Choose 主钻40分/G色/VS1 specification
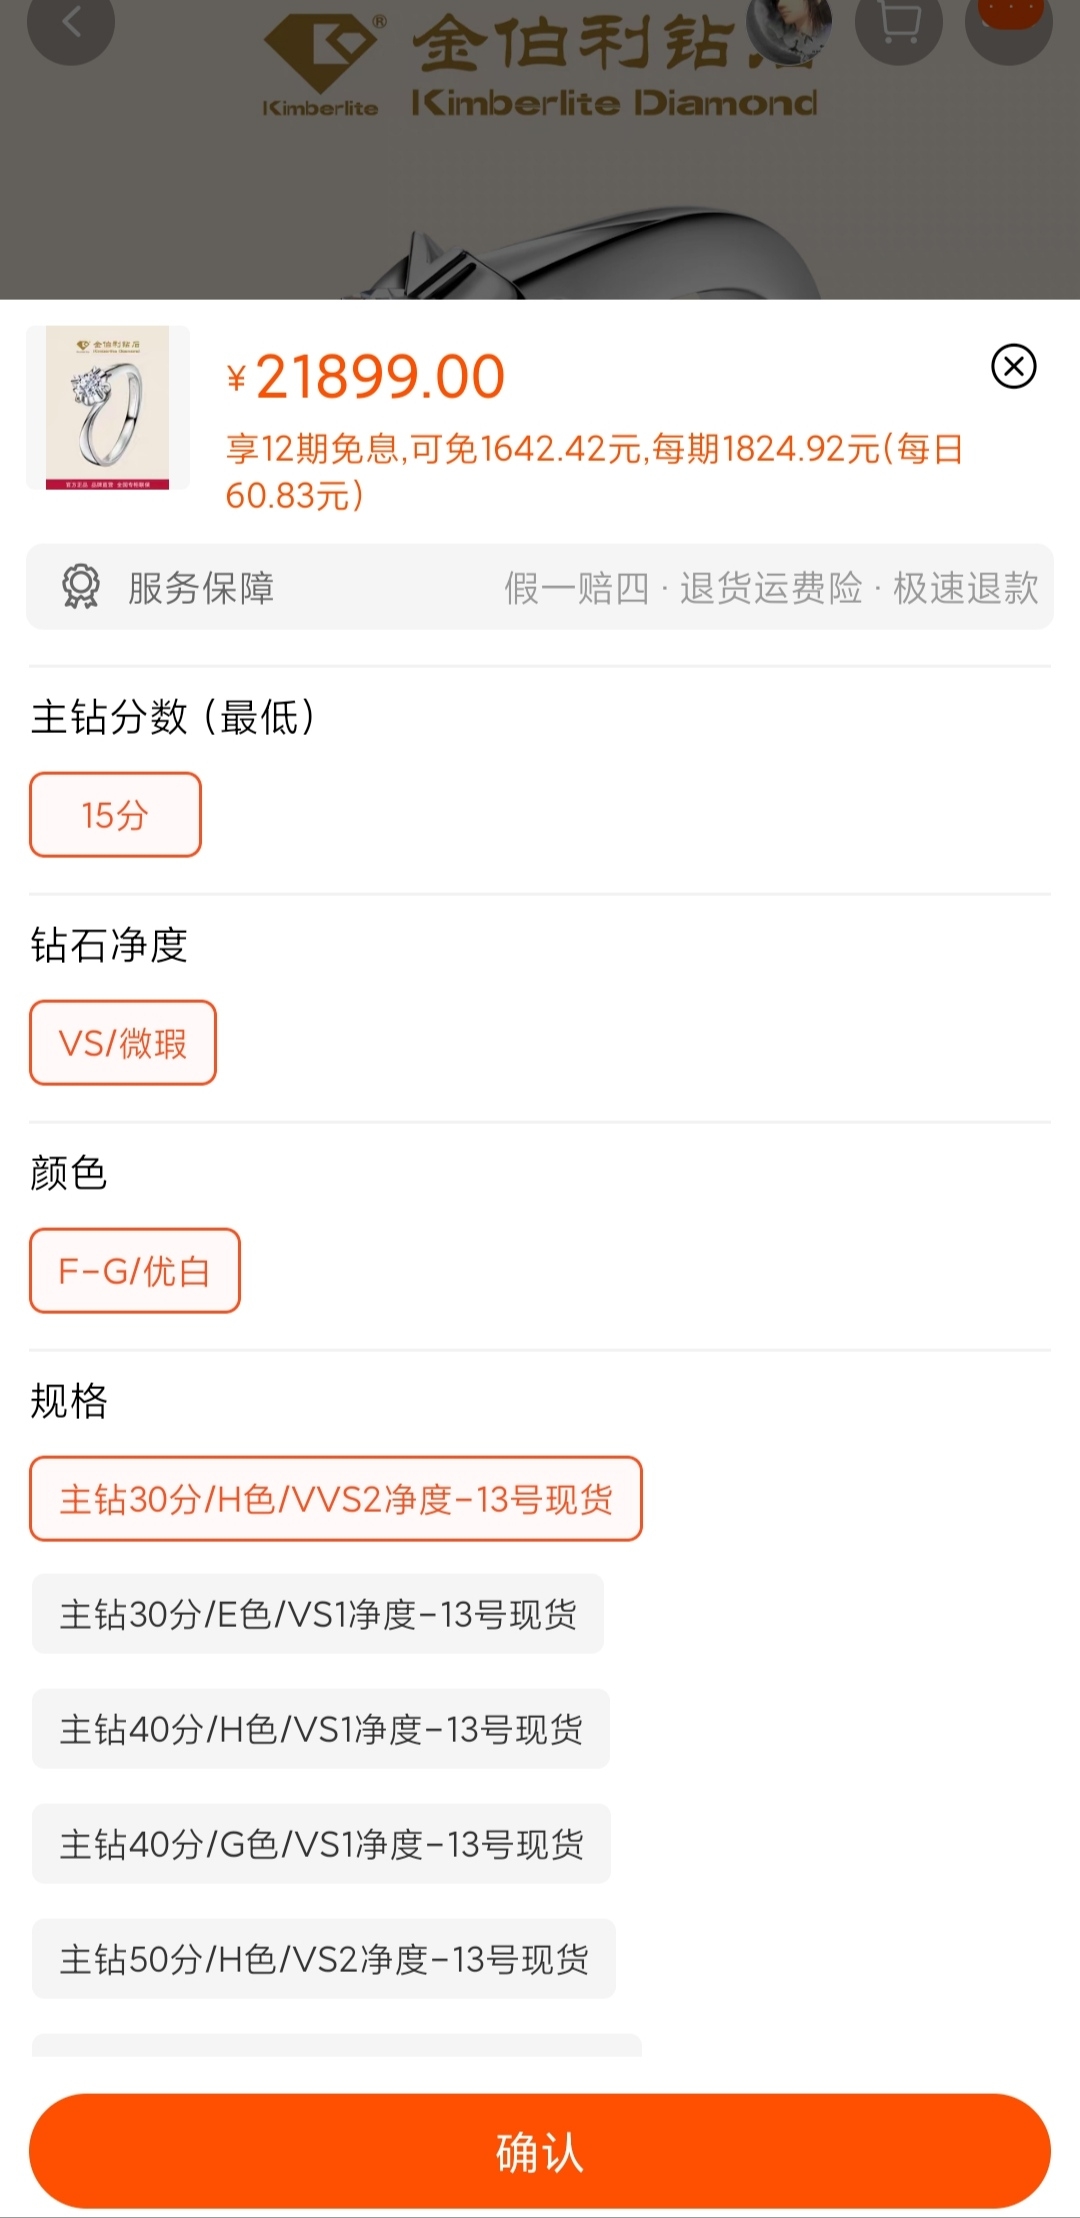The image size is (1080, 2218). click(321, 1844)
